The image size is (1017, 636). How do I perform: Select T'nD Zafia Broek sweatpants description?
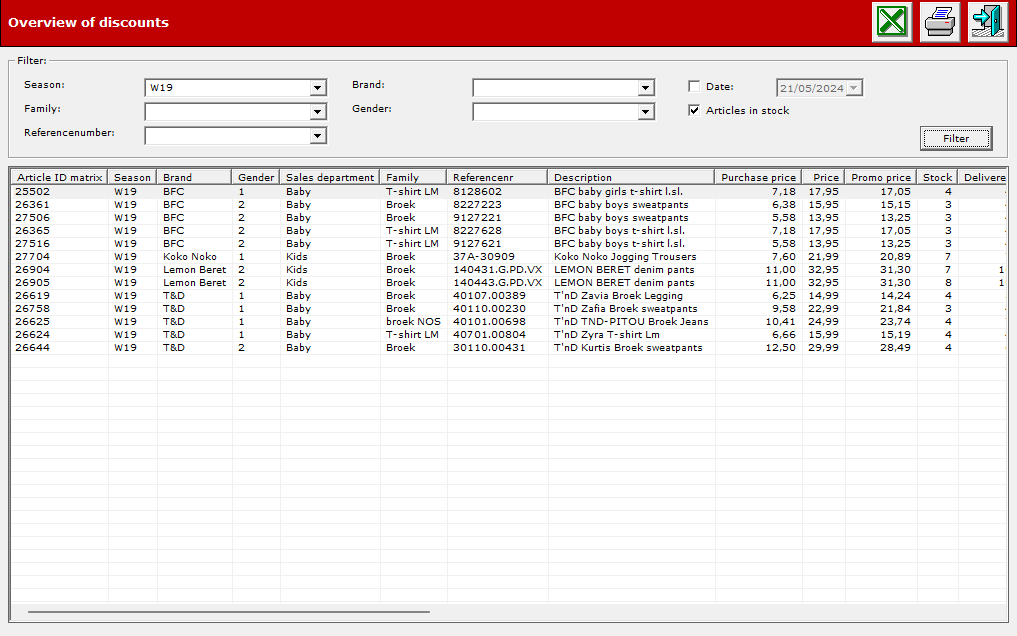point(625,308)
